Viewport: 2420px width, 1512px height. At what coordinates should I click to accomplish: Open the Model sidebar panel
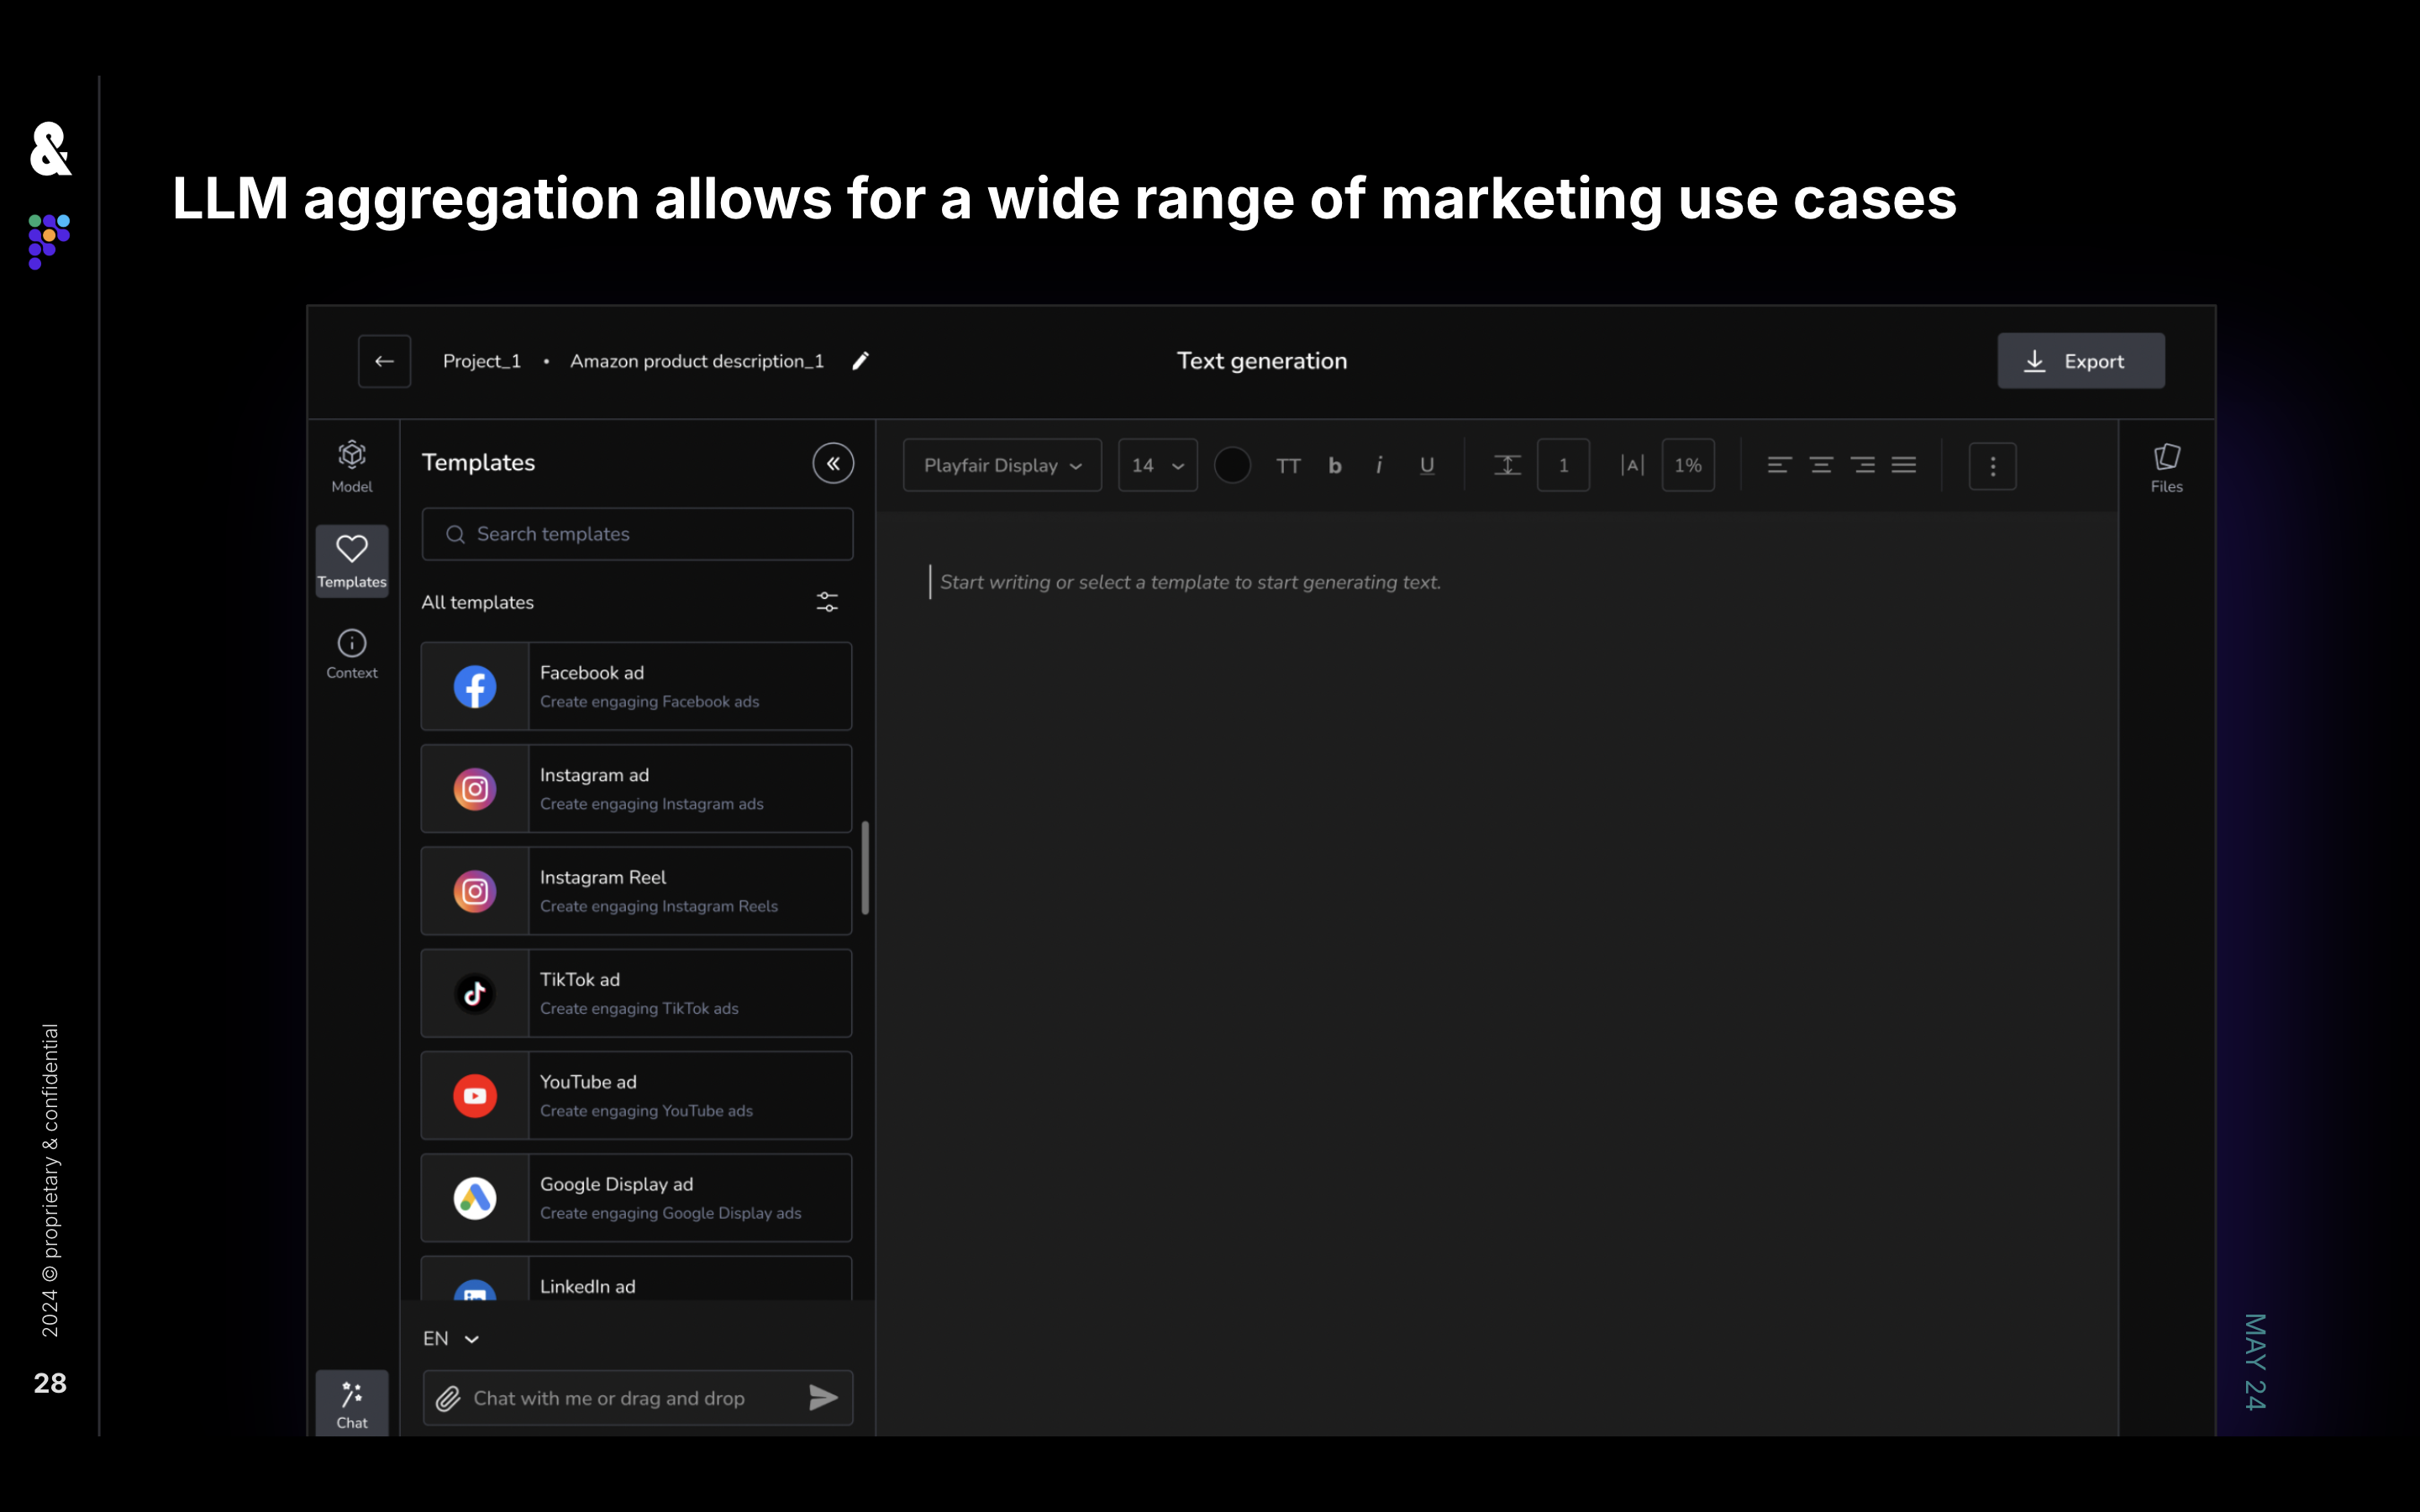point(352,466)
